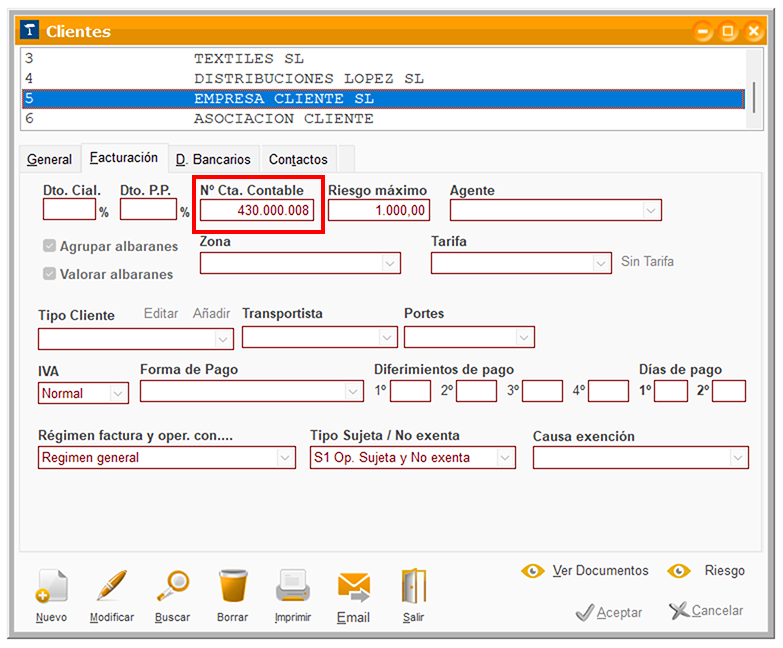
Task: Expand the Zona dropdown
Action: click(x=390, y=263)
